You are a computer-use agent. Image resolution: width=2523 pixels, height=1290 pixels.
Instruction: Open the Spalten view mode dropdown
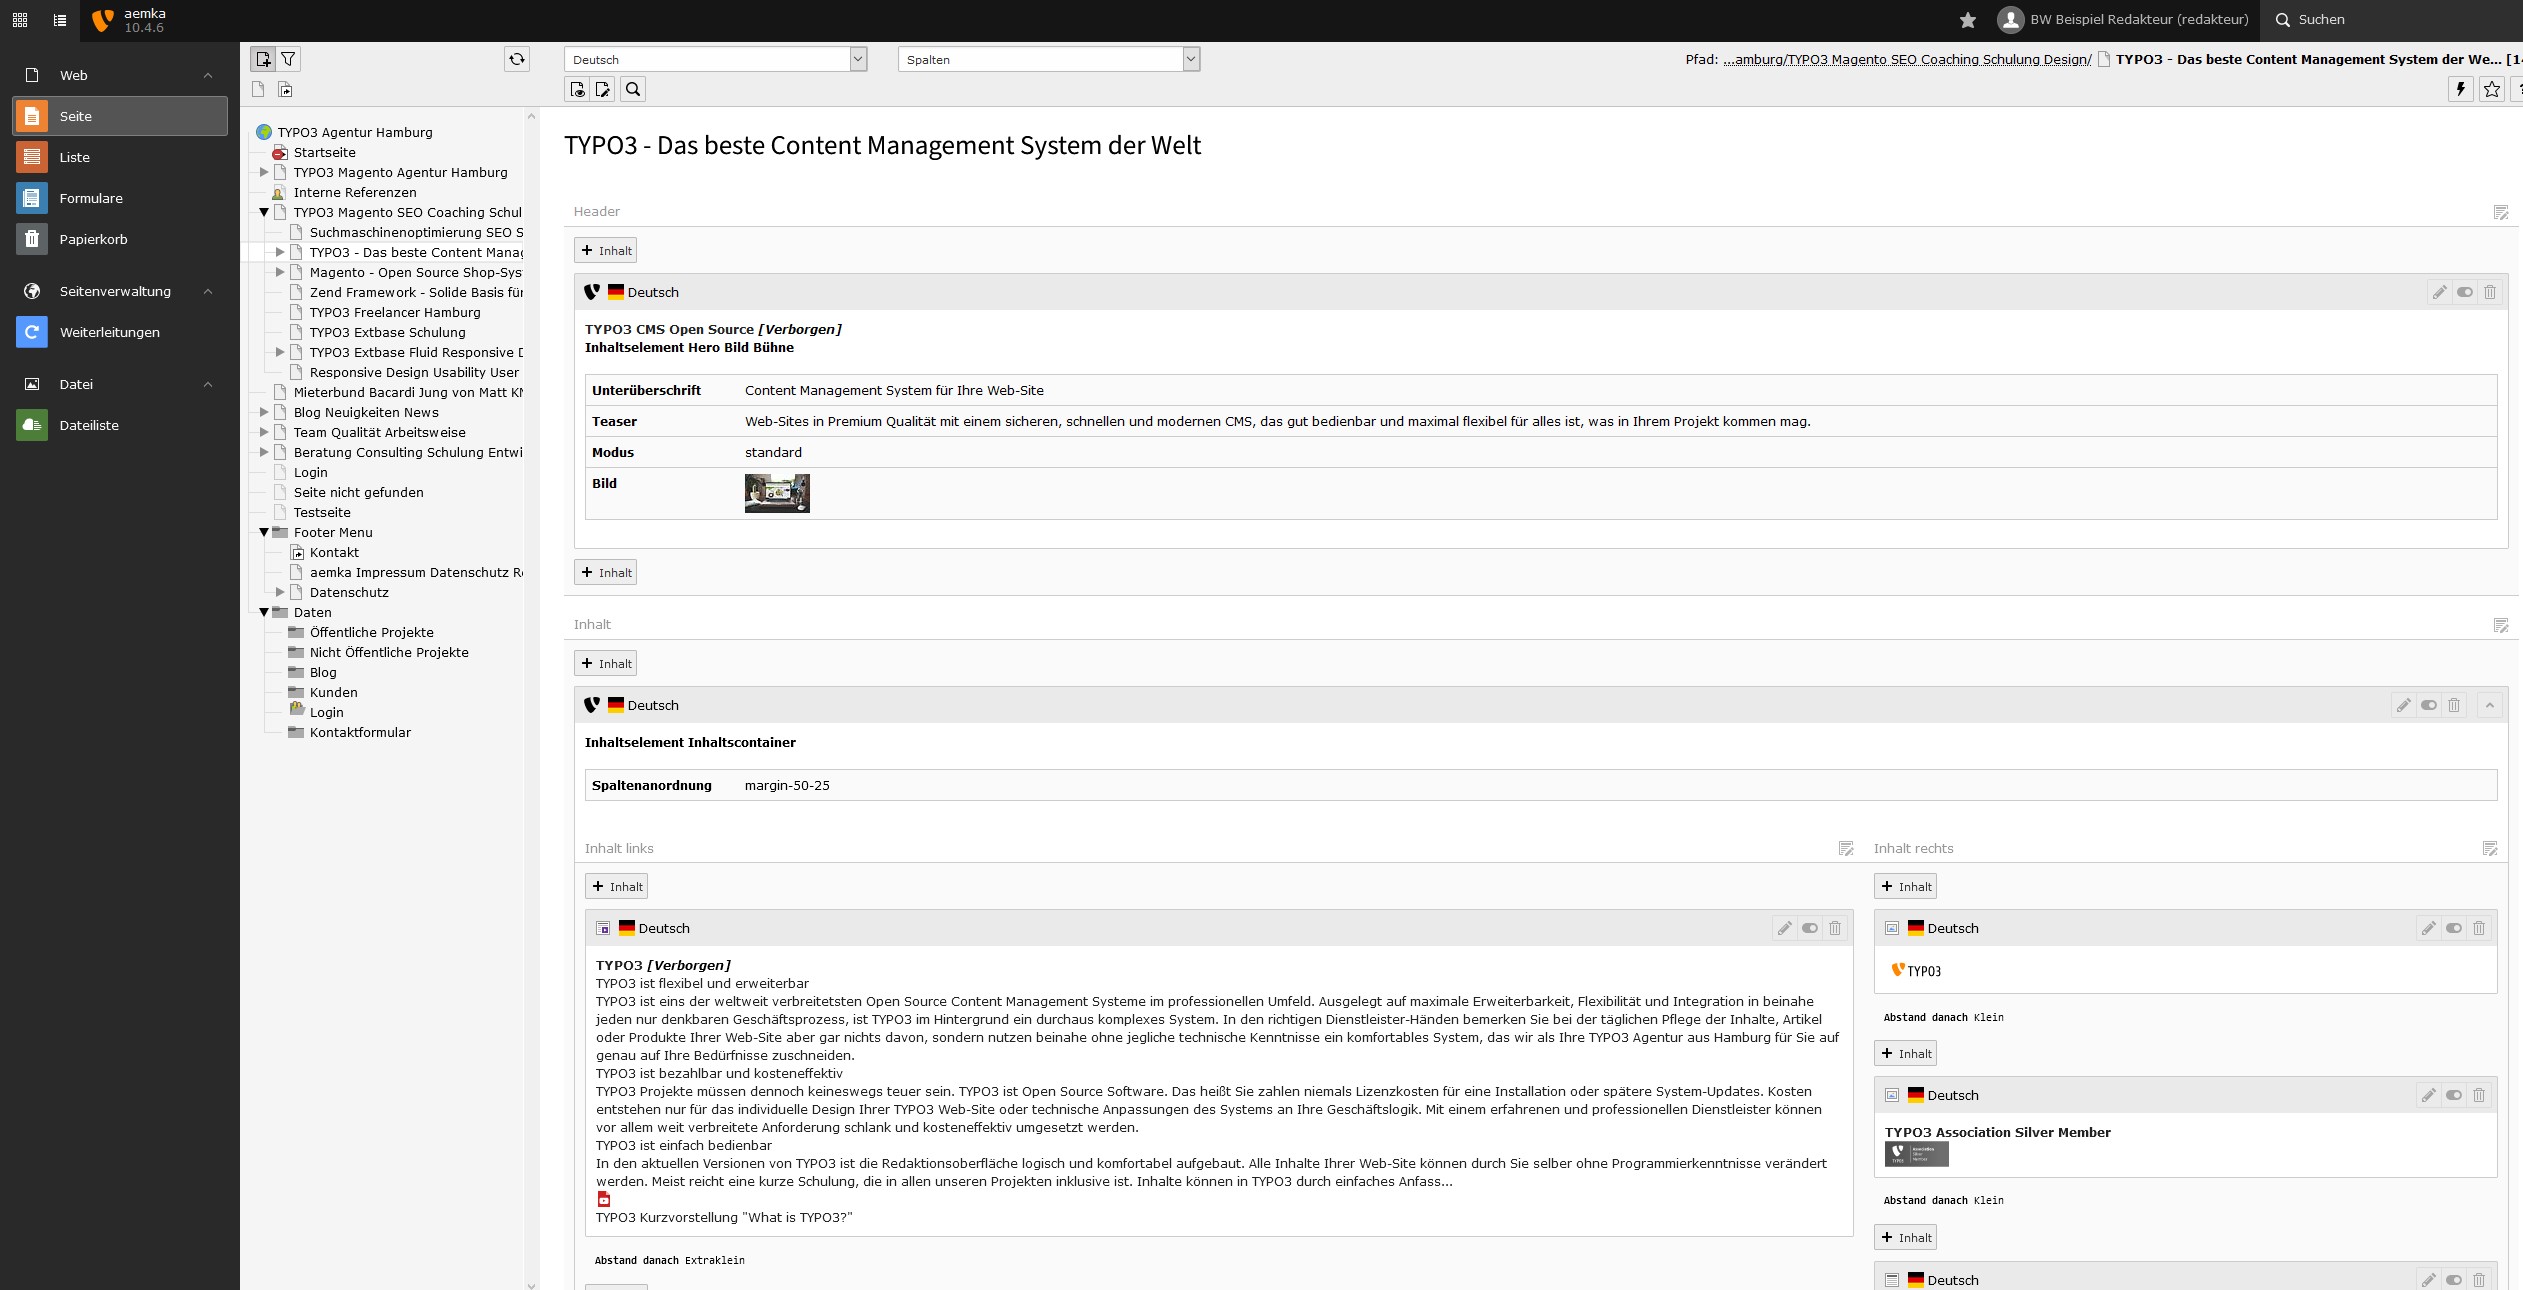[x=1048, y=59]
